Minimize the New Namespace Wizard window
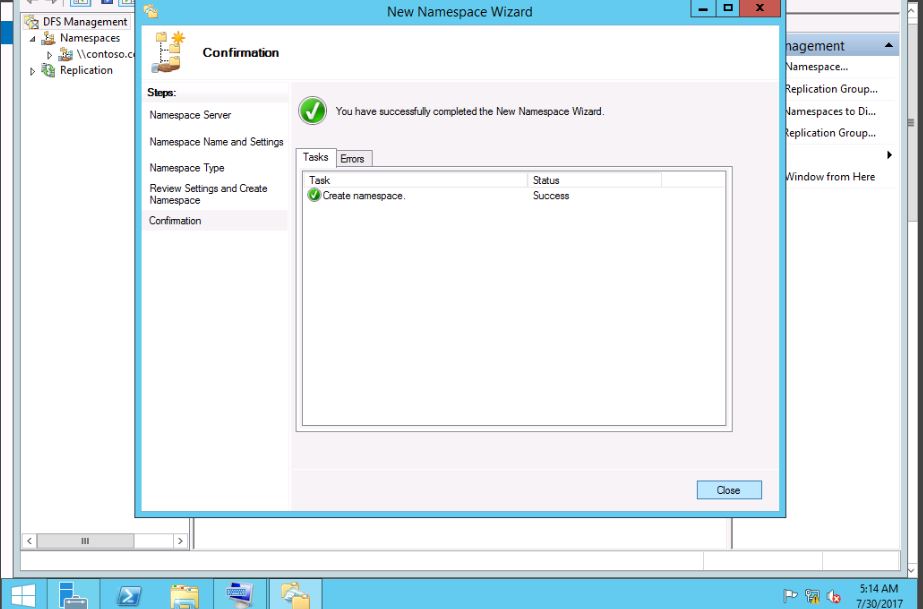Image resolution: width=923 pixels, height=609 pixels. pos(702,8)
